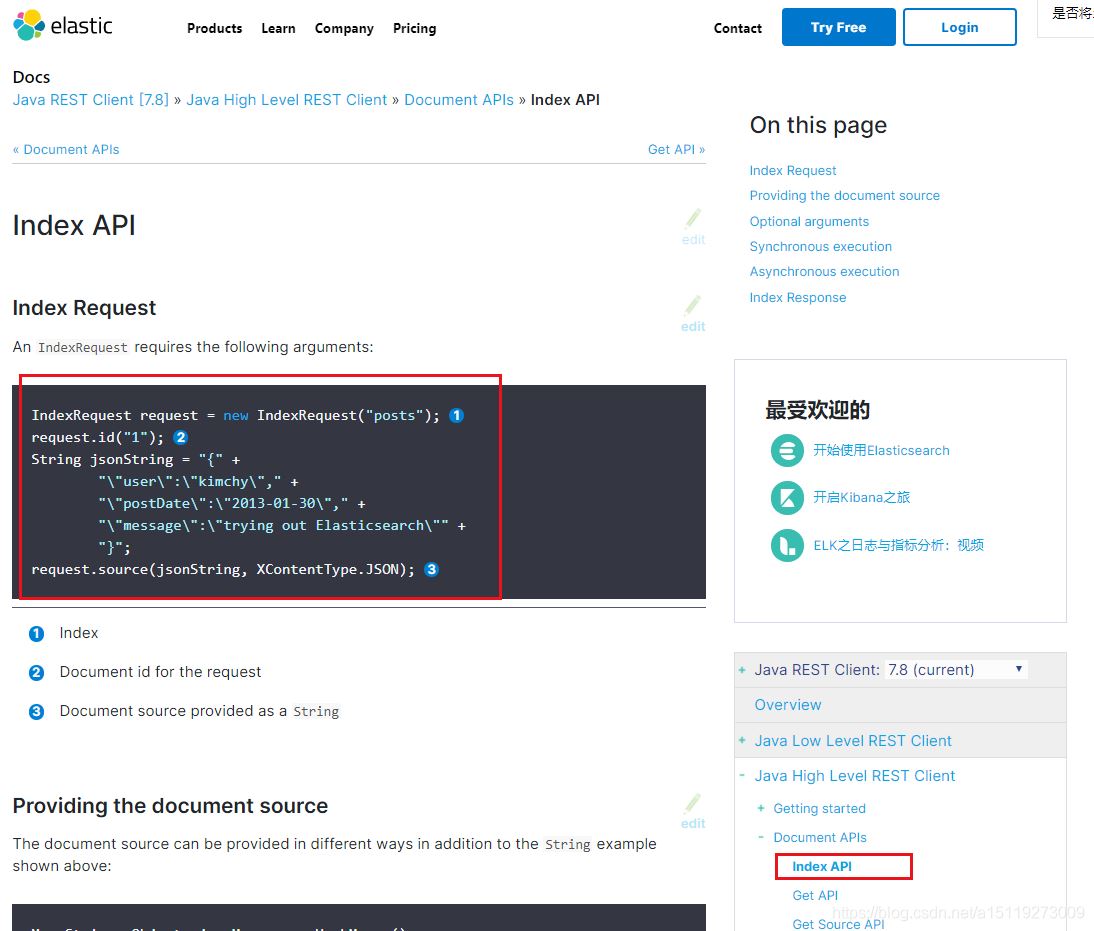Select Index API in the sidebar tree
This screenshot has height=931, width=1094.
click(822, 866)
